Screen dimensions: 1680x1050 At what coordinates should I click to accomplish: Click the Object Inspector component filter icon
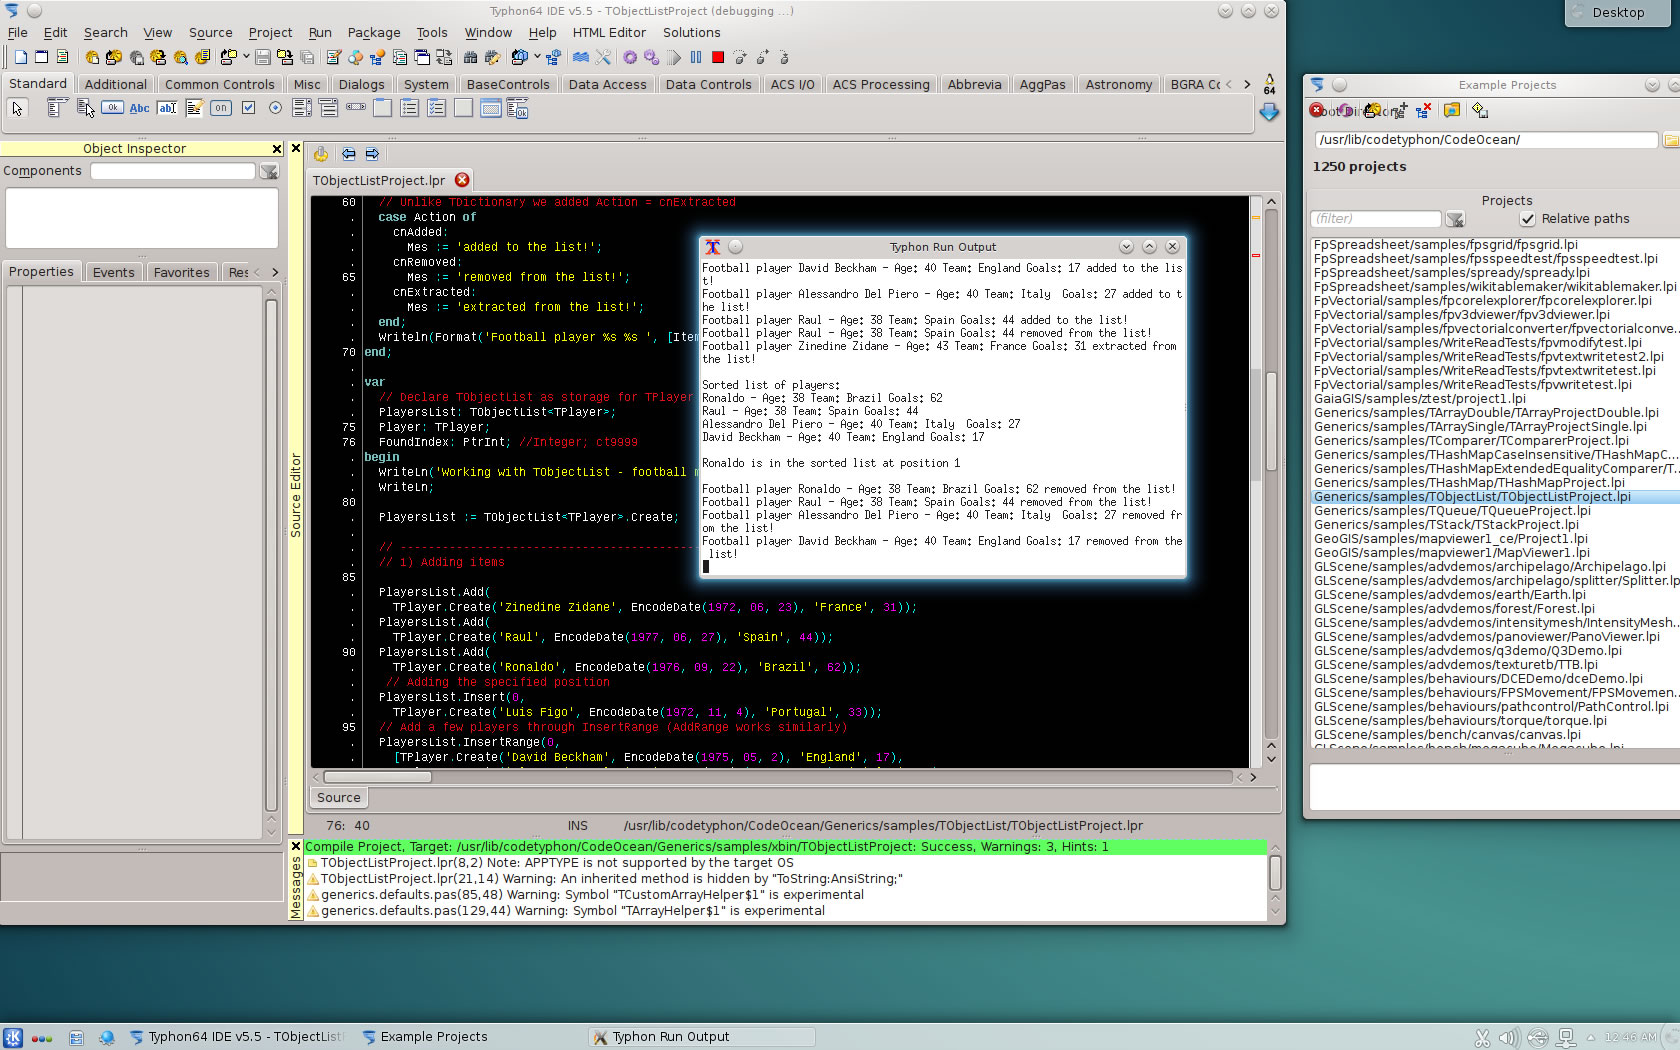(269, 172)
